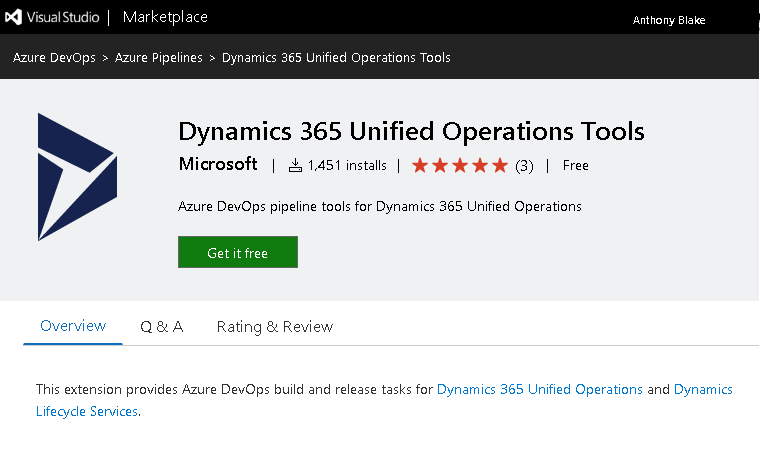Click the Dynamics 365 extension logo
Viewport: 760px width, 460px height.
coord(78,177)
